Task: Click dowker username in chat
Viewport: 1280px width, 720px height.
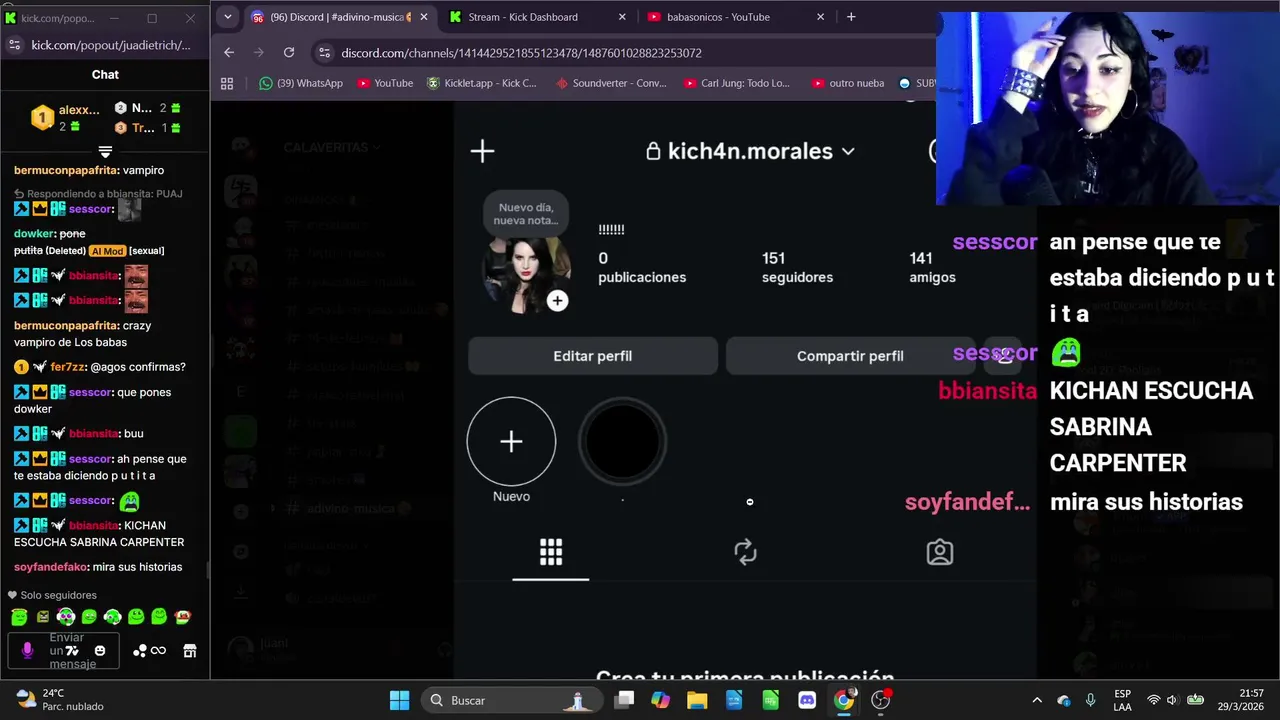Action: pyautogui.click(x=33, y=234)
